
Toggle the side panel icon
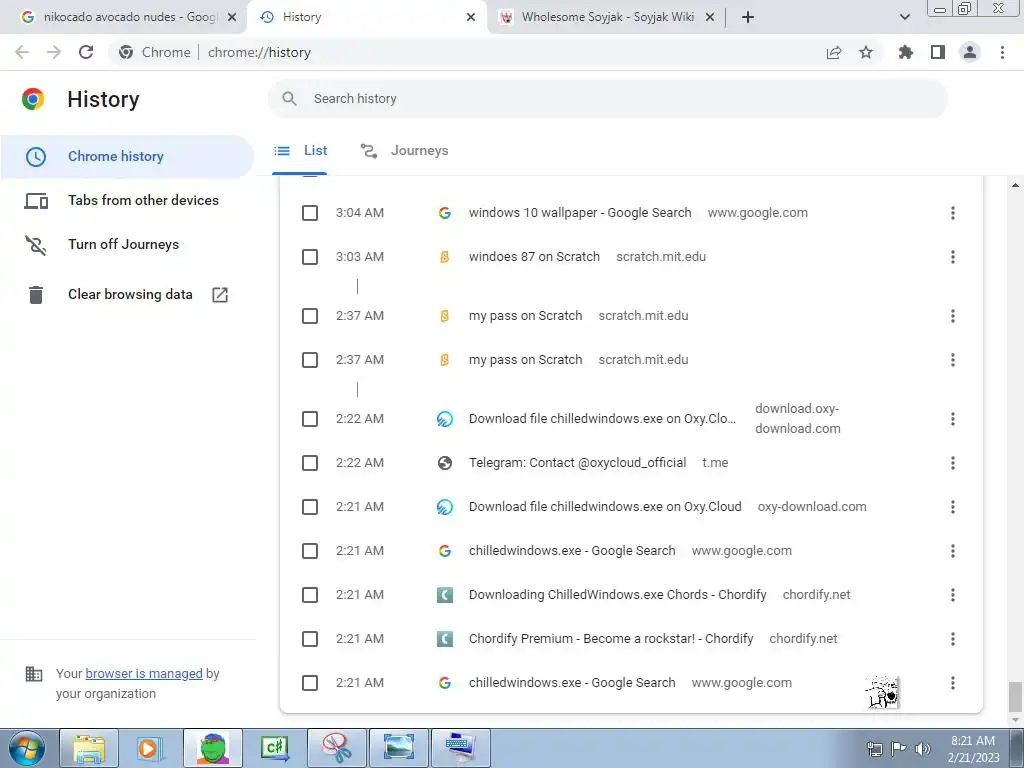click(x=938, y=52)
